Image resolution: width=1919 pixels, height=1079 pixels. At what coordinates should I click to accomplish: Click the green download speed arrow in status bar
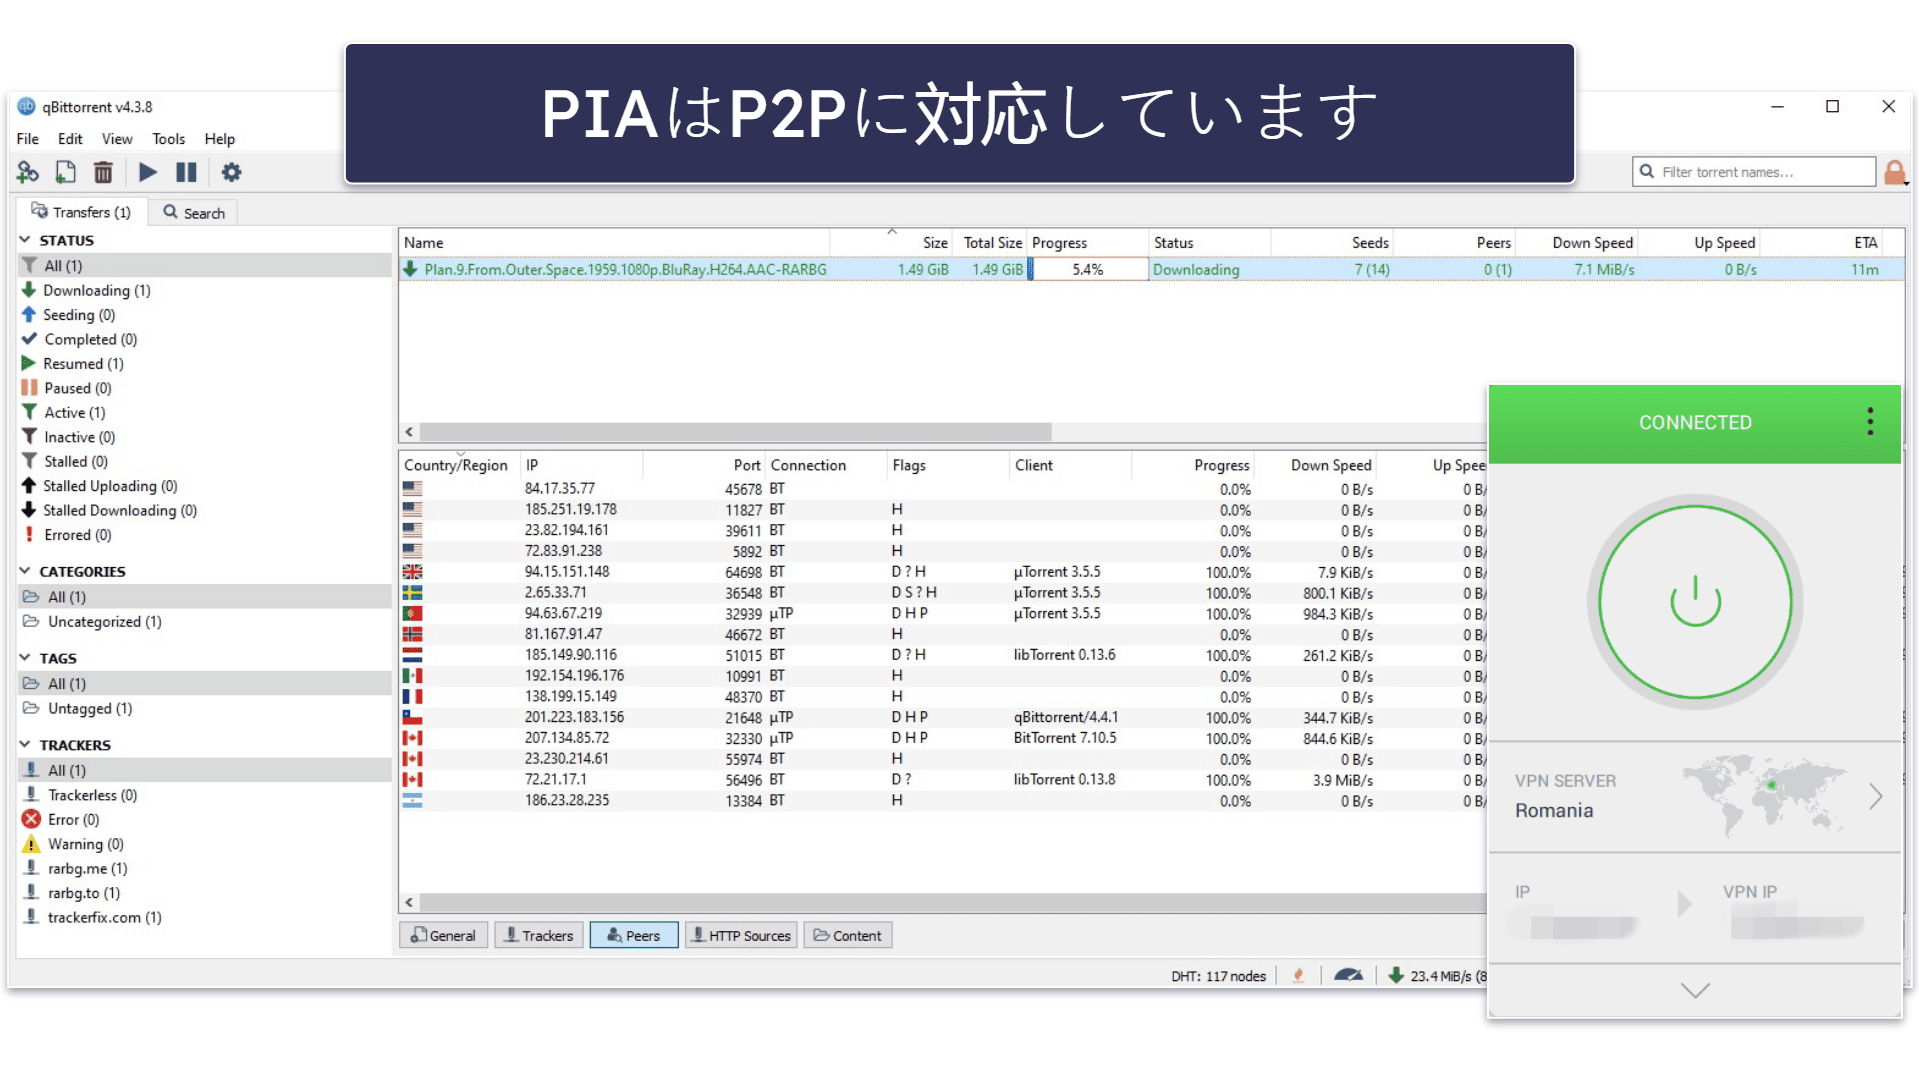1396,975
